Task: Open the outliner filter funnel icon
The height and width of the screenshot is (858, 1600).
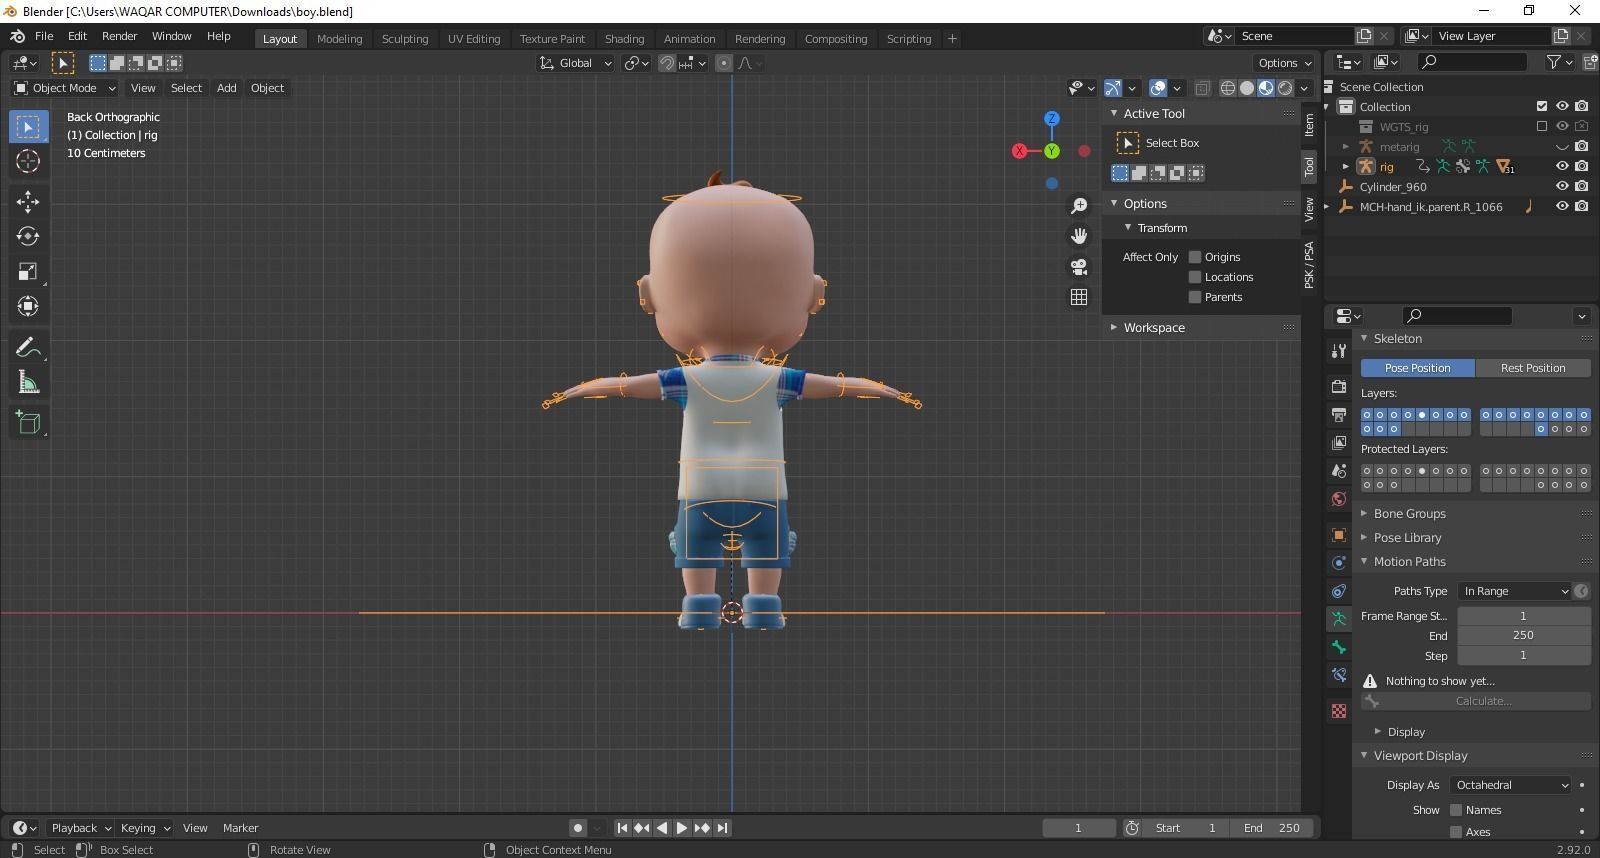Action: click(x=1554, y=62)
